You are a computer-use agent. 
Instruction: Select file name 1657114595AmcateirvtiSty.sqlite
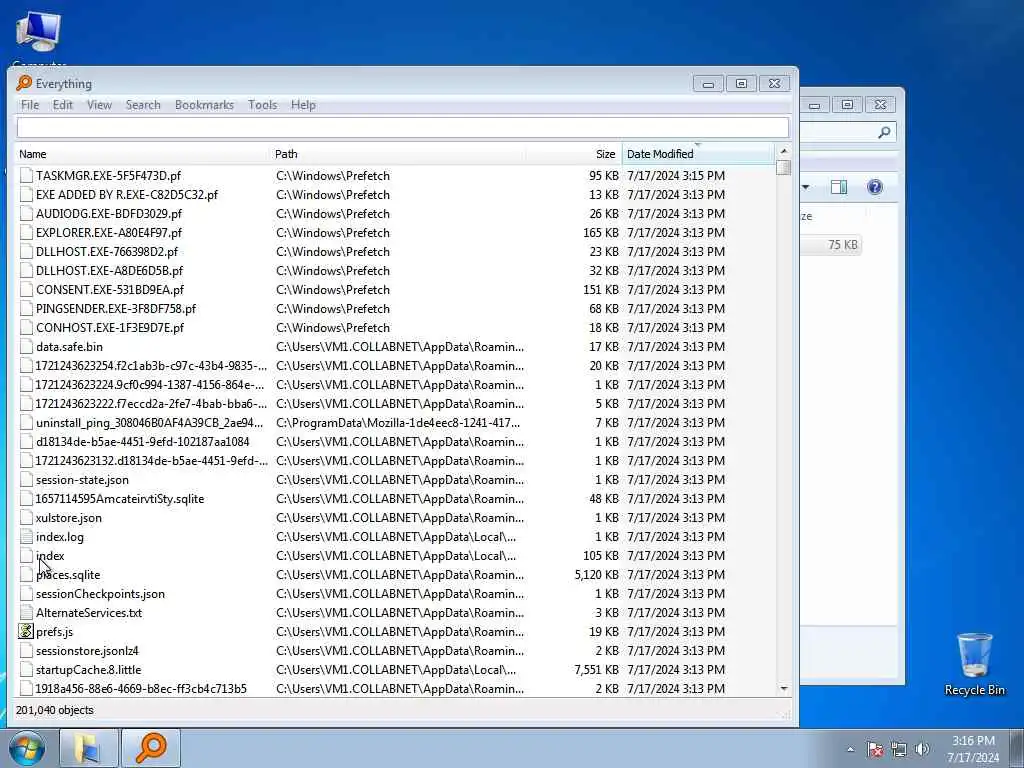click(120, 499)
